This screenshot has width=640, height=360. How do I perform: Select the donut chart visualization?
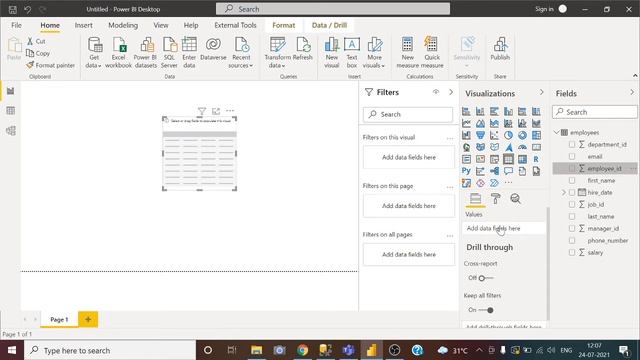522,135
